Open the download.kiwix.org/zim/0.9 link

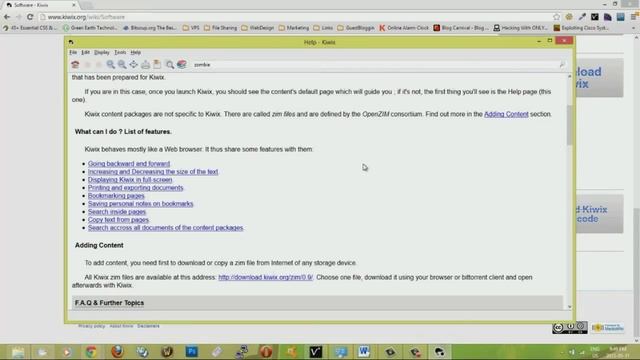click(x=265, y=277)
